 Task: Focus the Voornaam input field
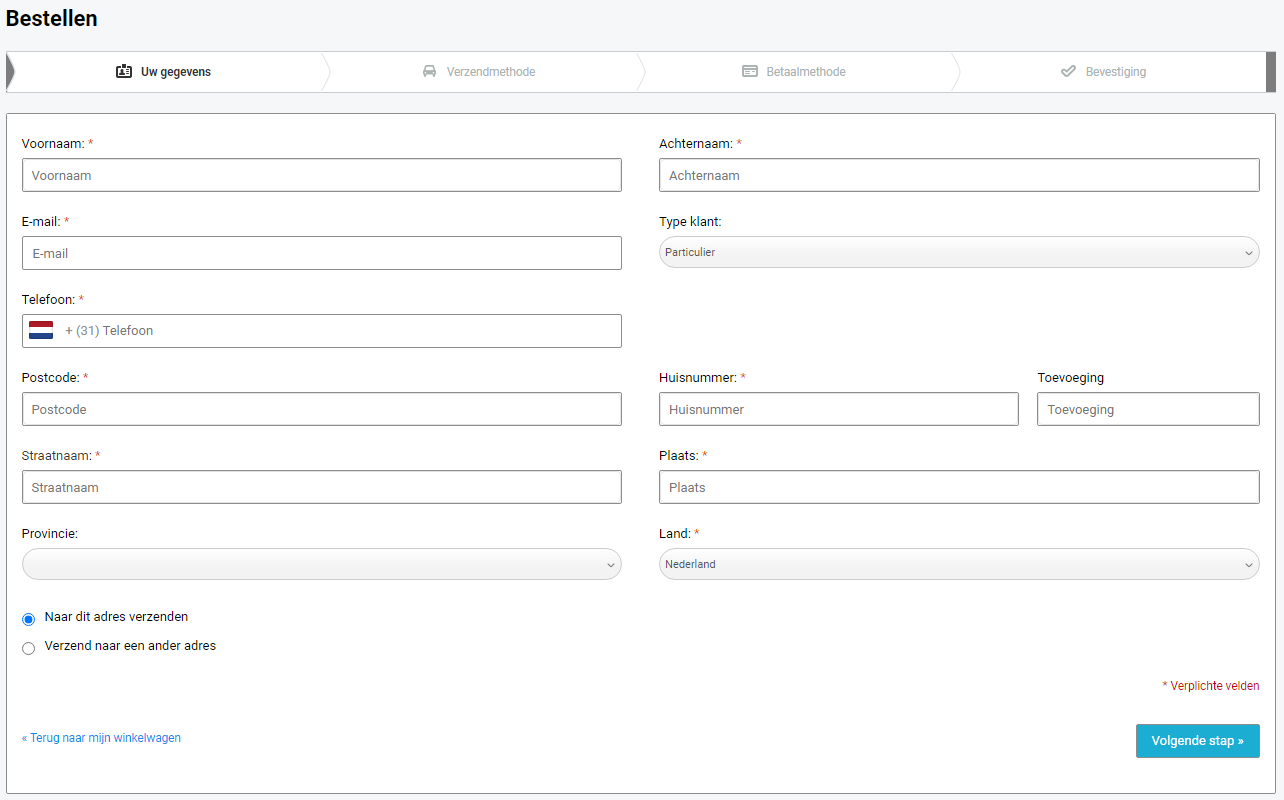[321, 176]
